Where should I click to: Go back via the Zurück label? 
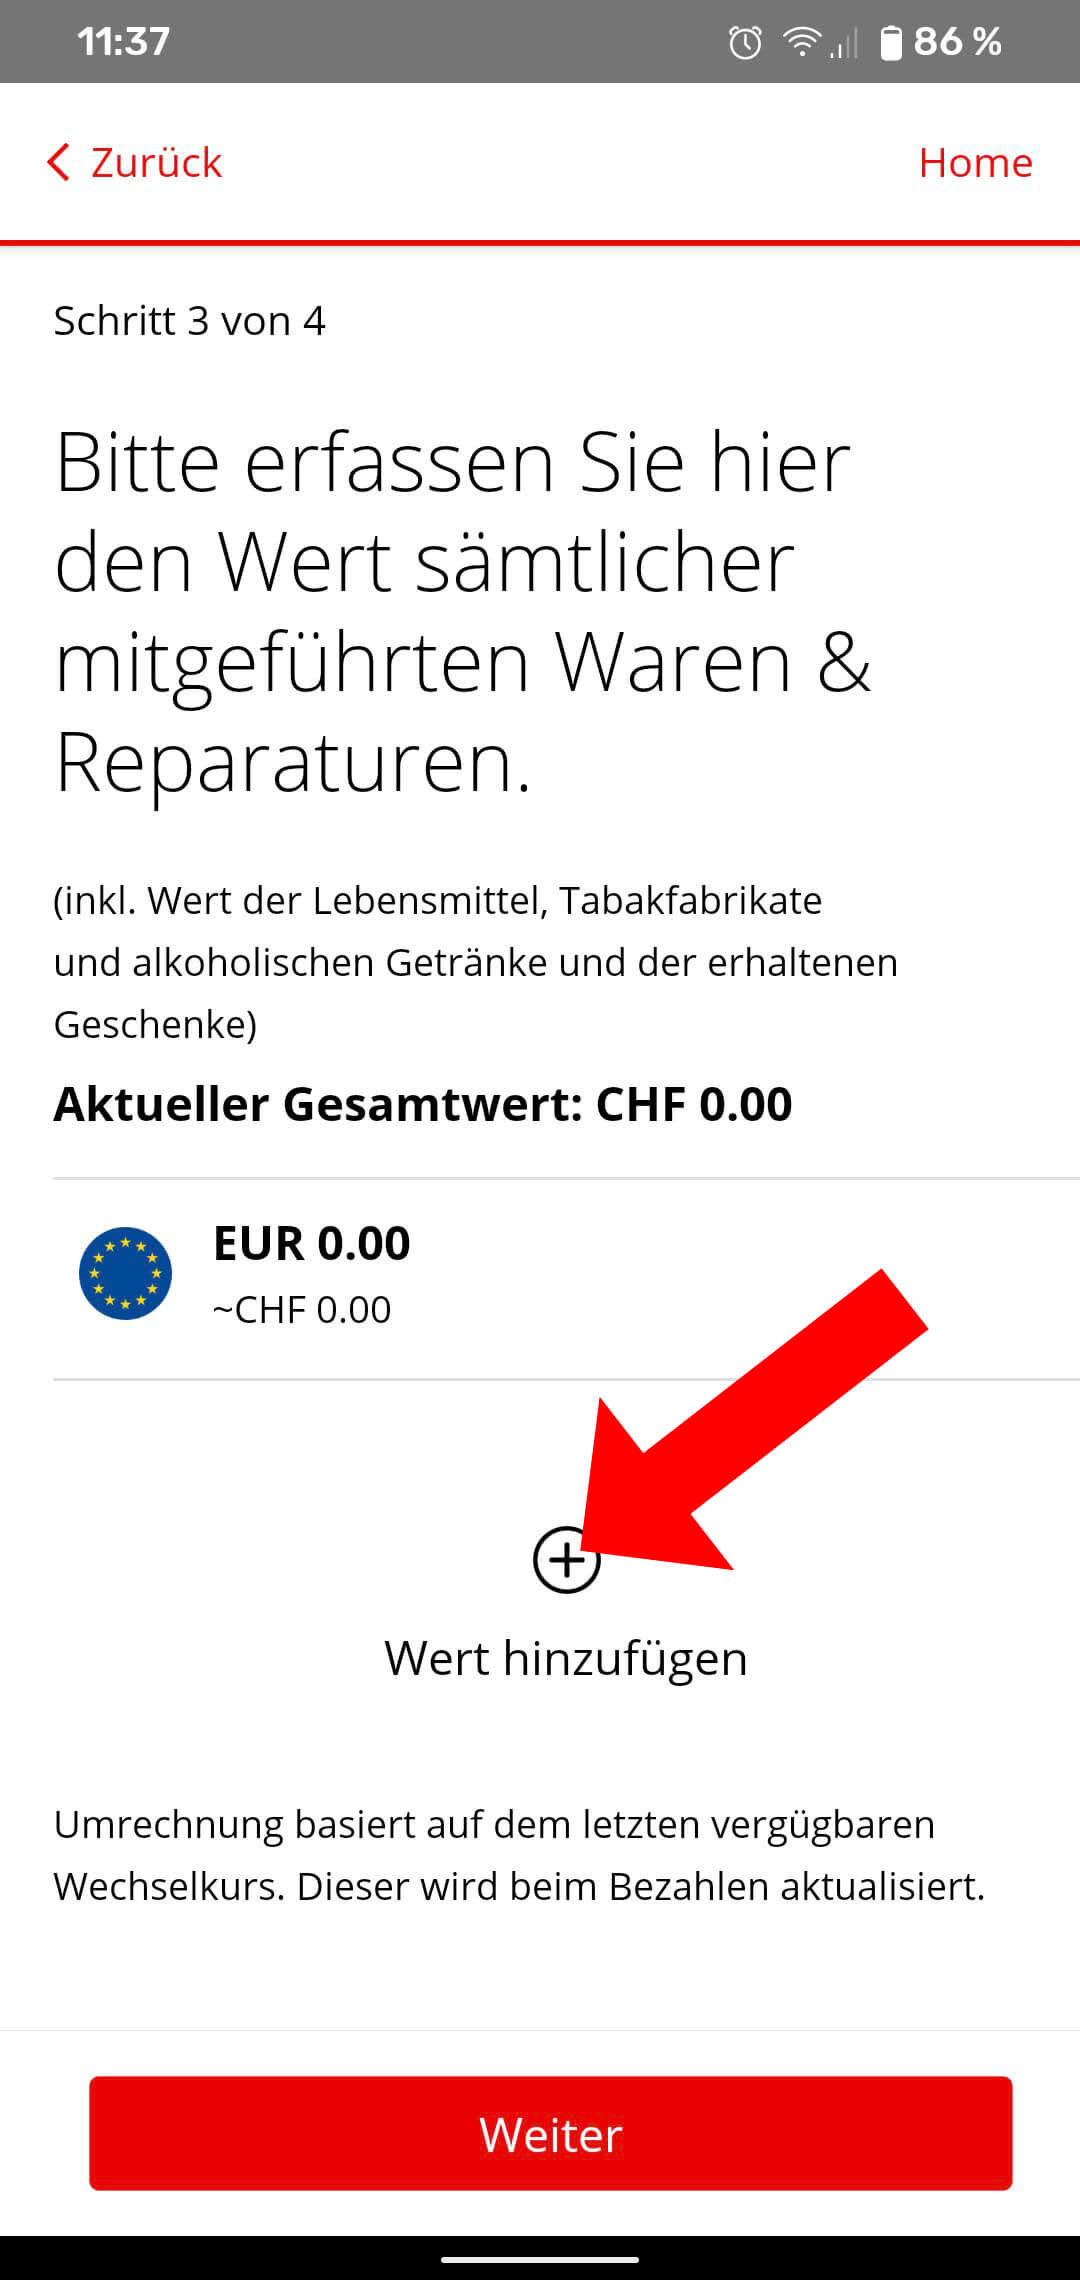tap(156, 162)
